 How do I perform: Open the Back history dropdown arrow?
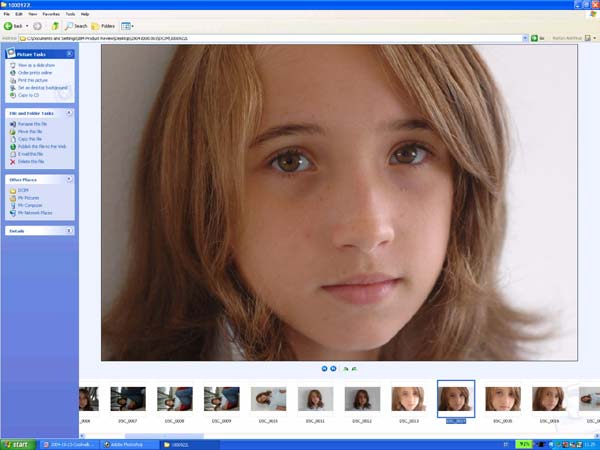27,26
